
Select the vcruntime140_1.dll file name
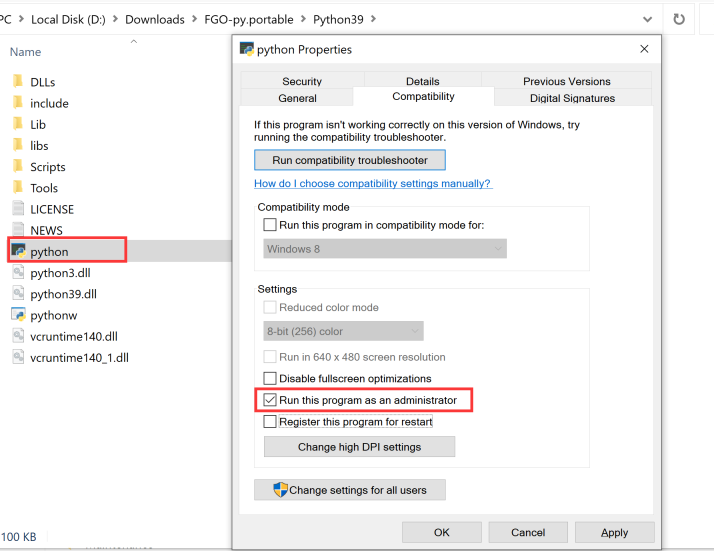coord(79,357)
